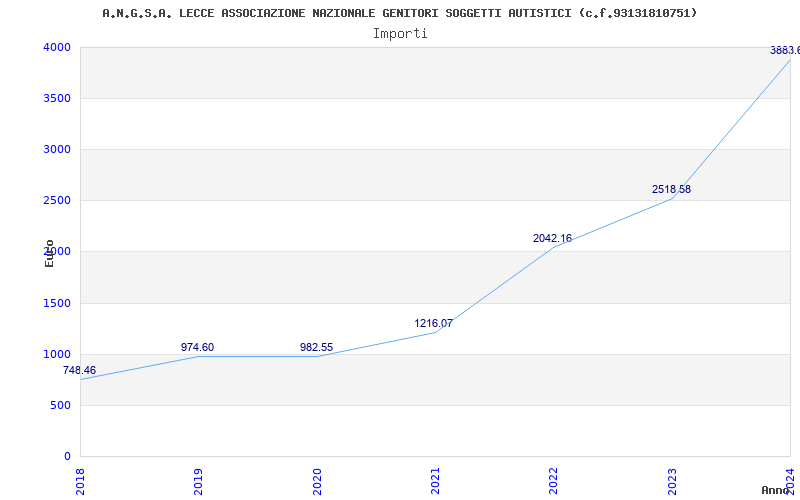
Task: Click the 748.46 data label
Action: pyautogui.click(x=79, y=371)
